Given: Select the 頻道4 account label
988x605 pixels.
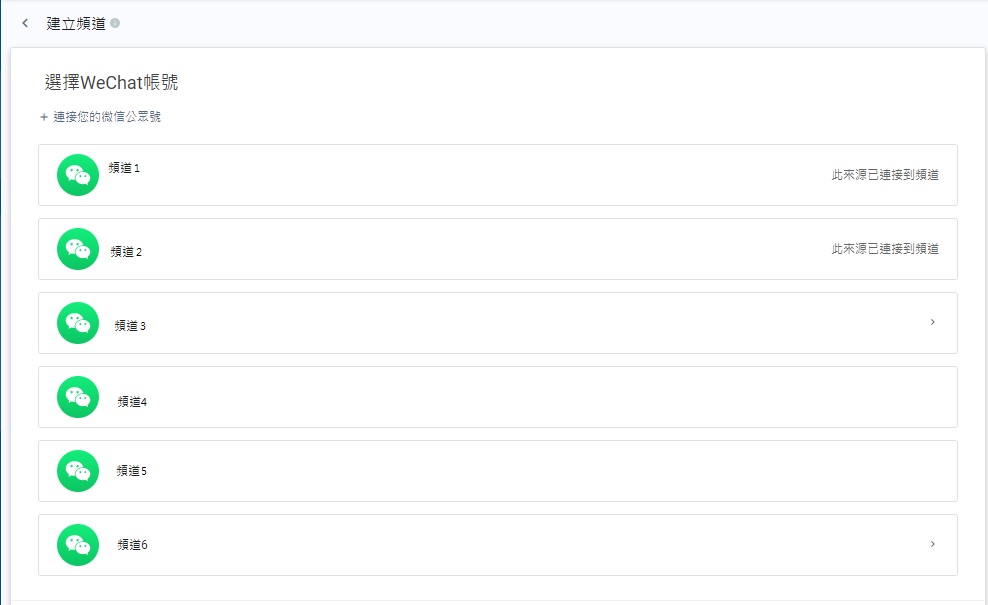Looking at the screenshot, I should coord(132,402).
